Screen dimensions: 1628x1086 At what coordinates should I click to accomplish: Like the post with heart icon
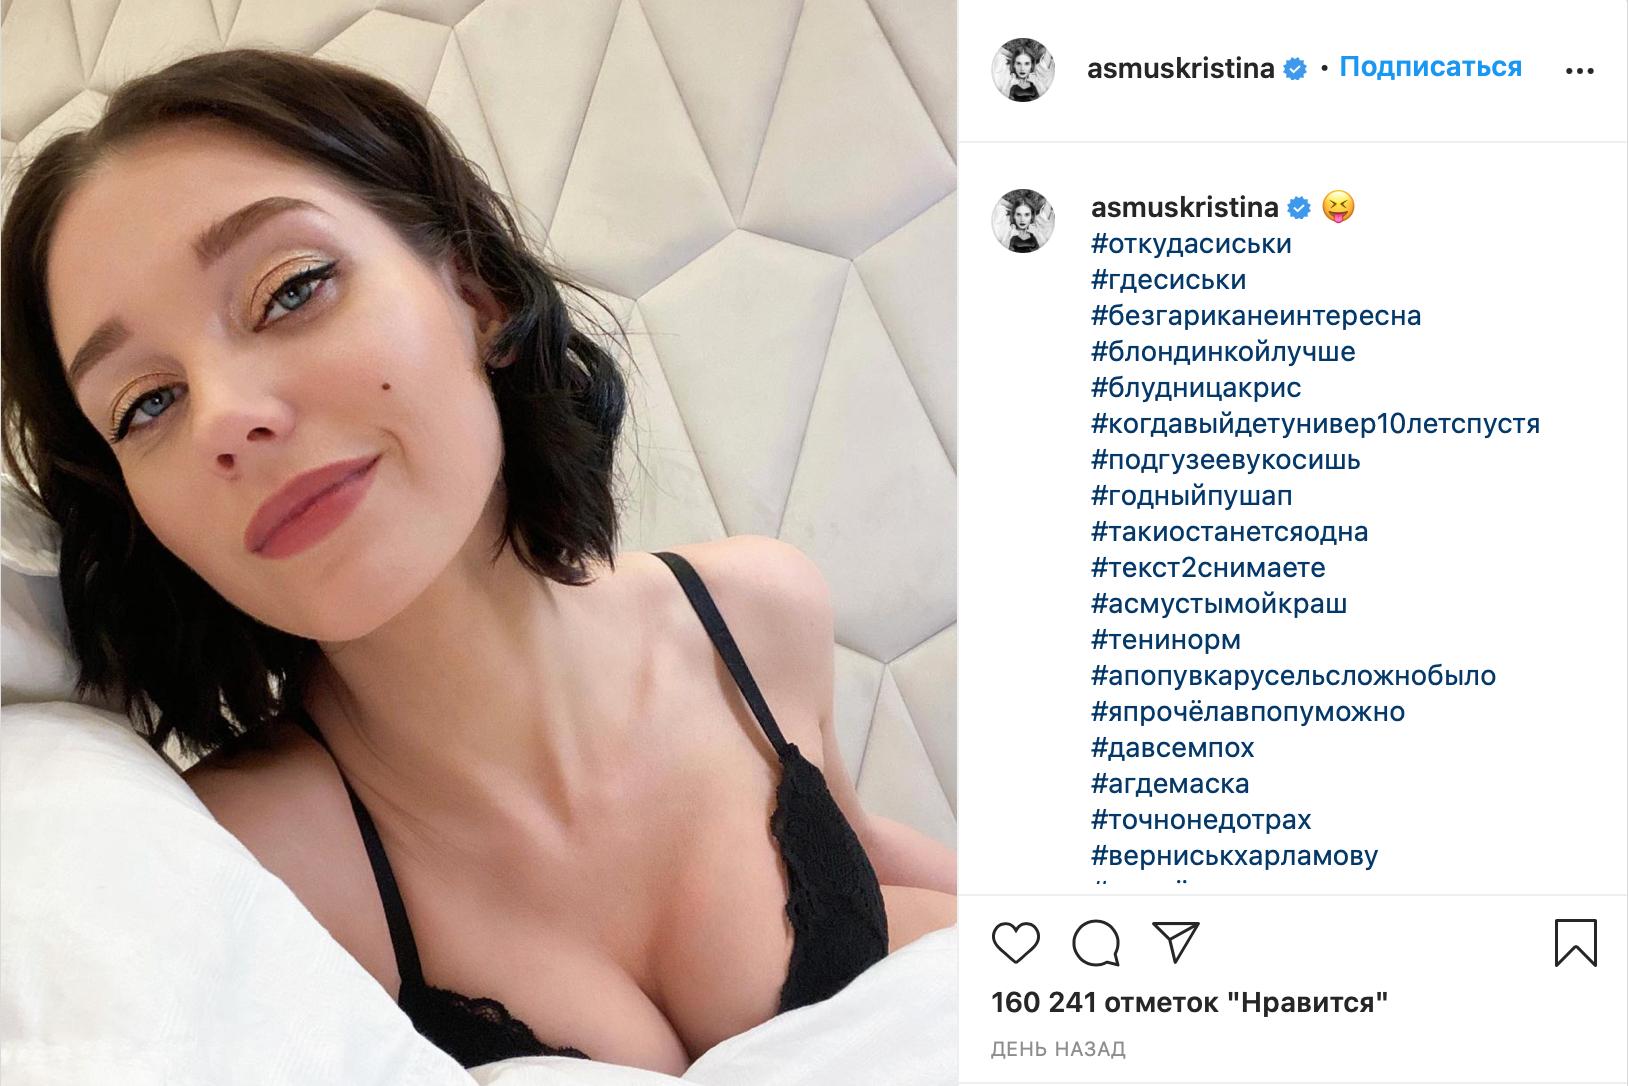point(1016,943)
